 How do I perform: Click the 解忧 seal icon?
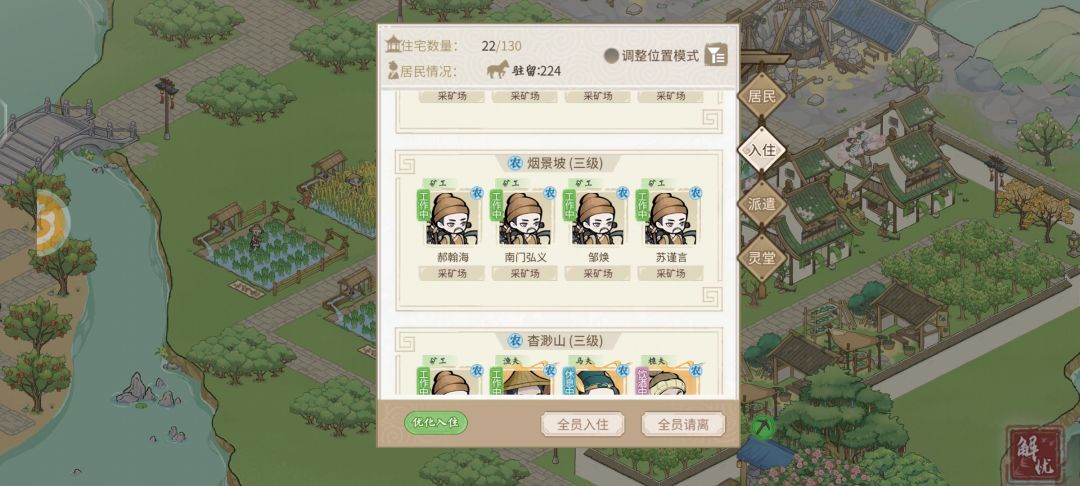[x=1035, y=455]
